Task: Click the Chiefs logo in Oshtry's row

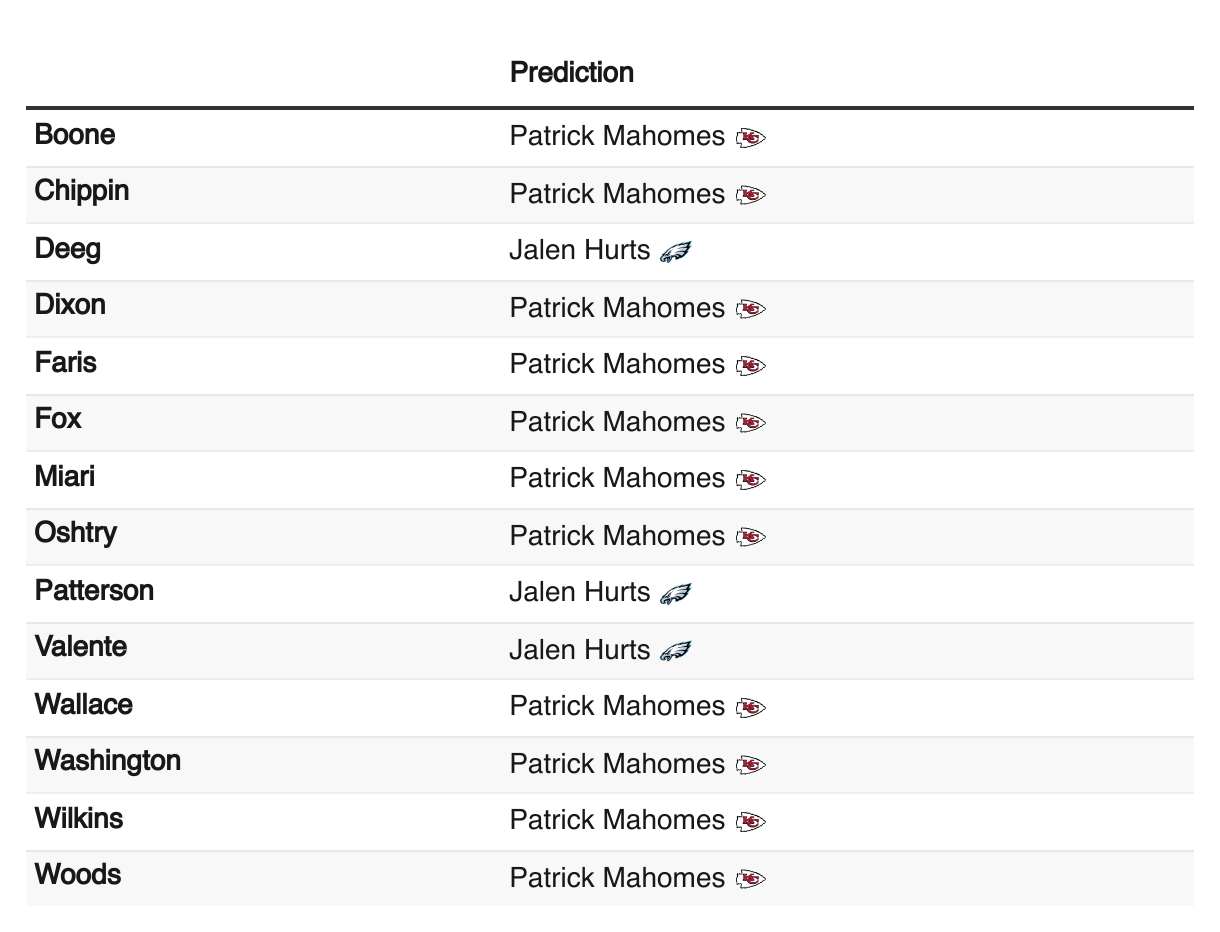Action: pyautogui.click(x=751, y=537)
